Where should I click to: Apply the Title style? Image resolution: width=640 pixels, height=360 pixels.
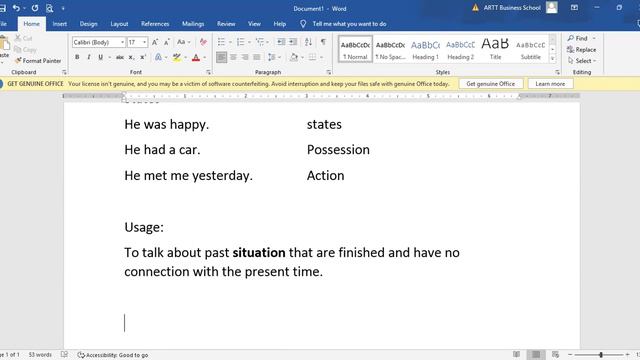coord(496,49)
